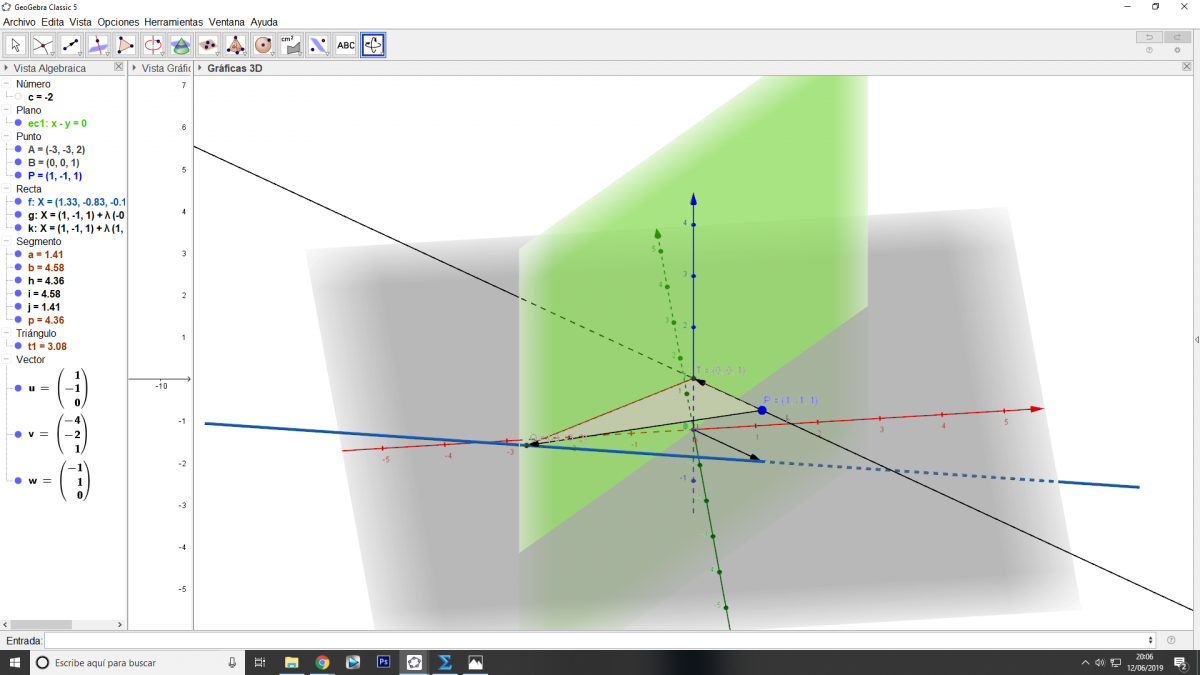This screenshot has width=1200, height=675.
Task: Open Chrome from the Windows taskbar
Action: [322, 662]
